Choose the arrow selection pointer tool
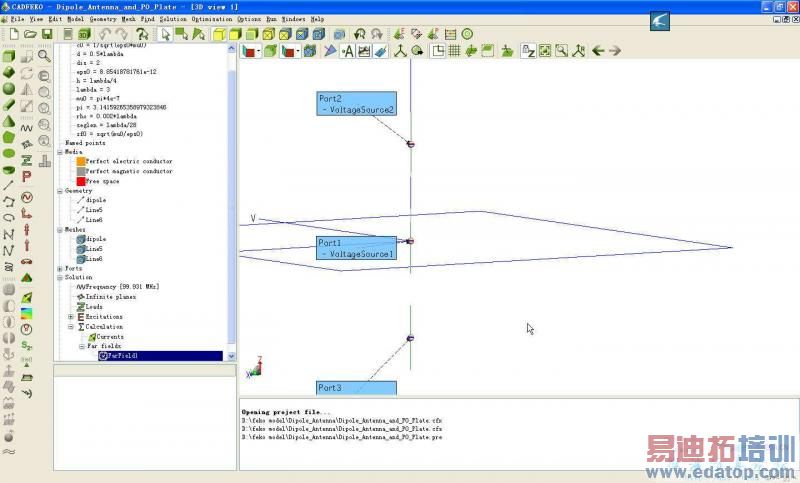Screen dimensions: 800x483 pyautogui.click(x=165, y=34)
